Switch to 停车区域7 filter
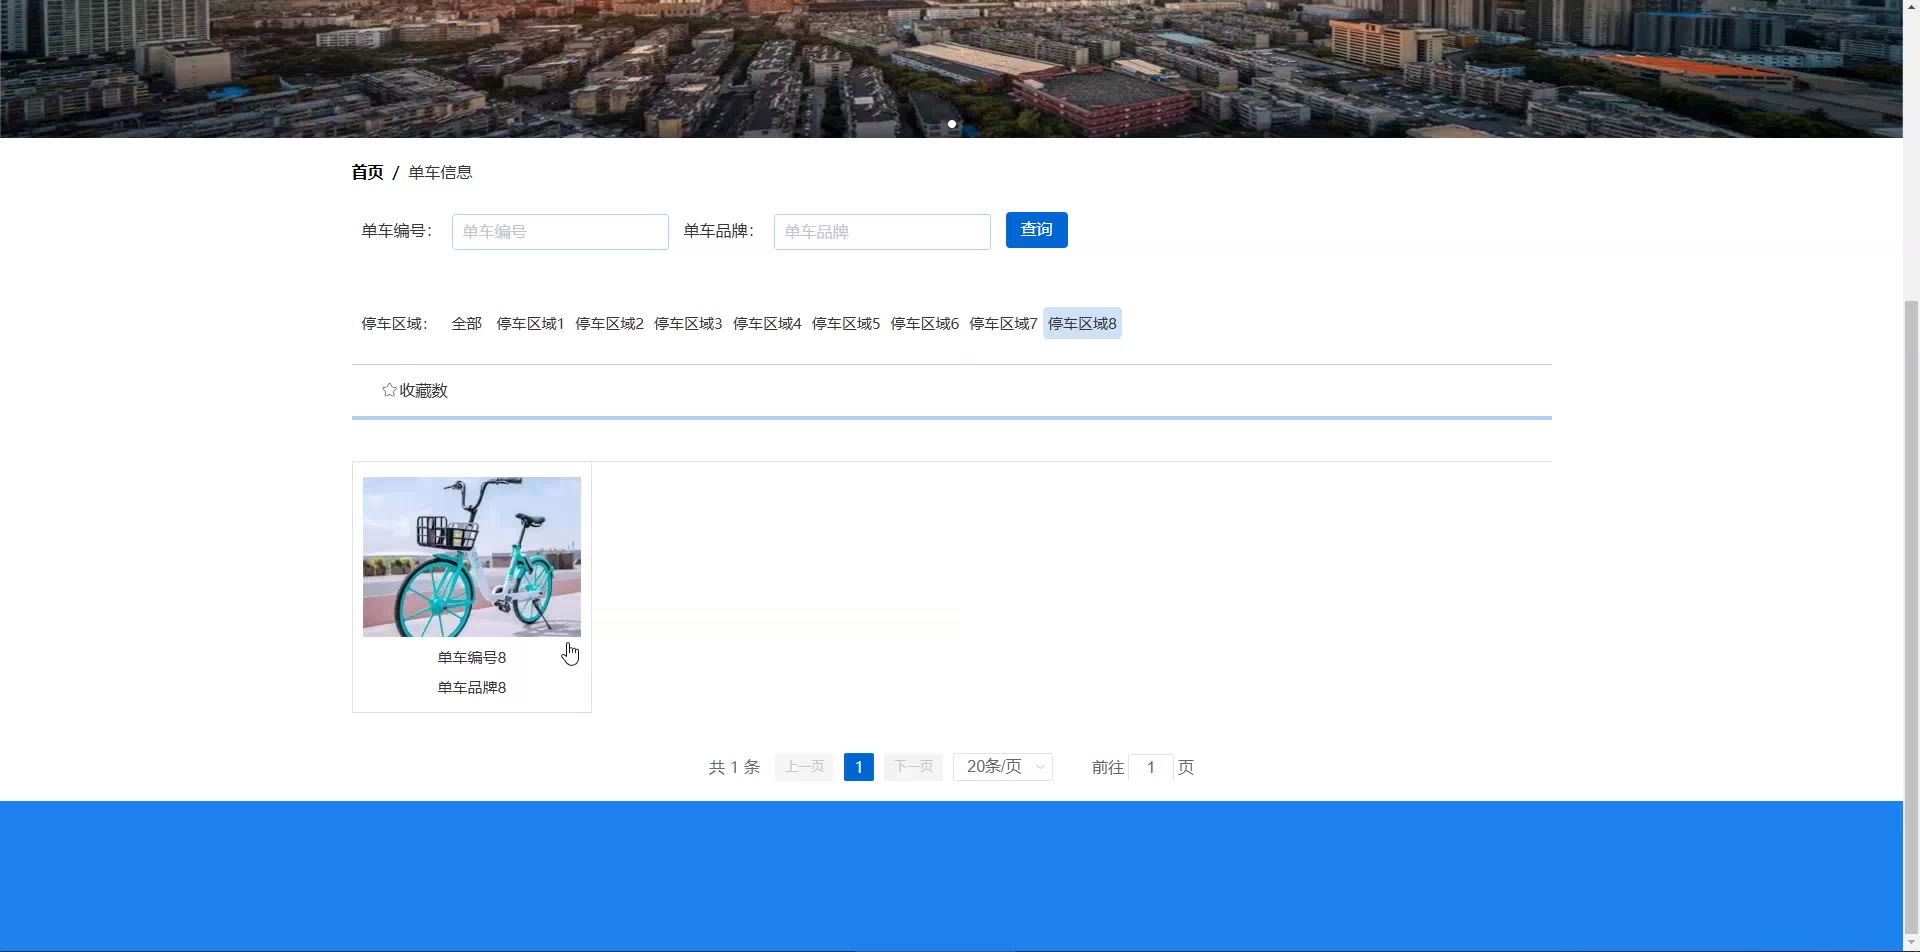The image size is (1920, 952). point(1003,324)
